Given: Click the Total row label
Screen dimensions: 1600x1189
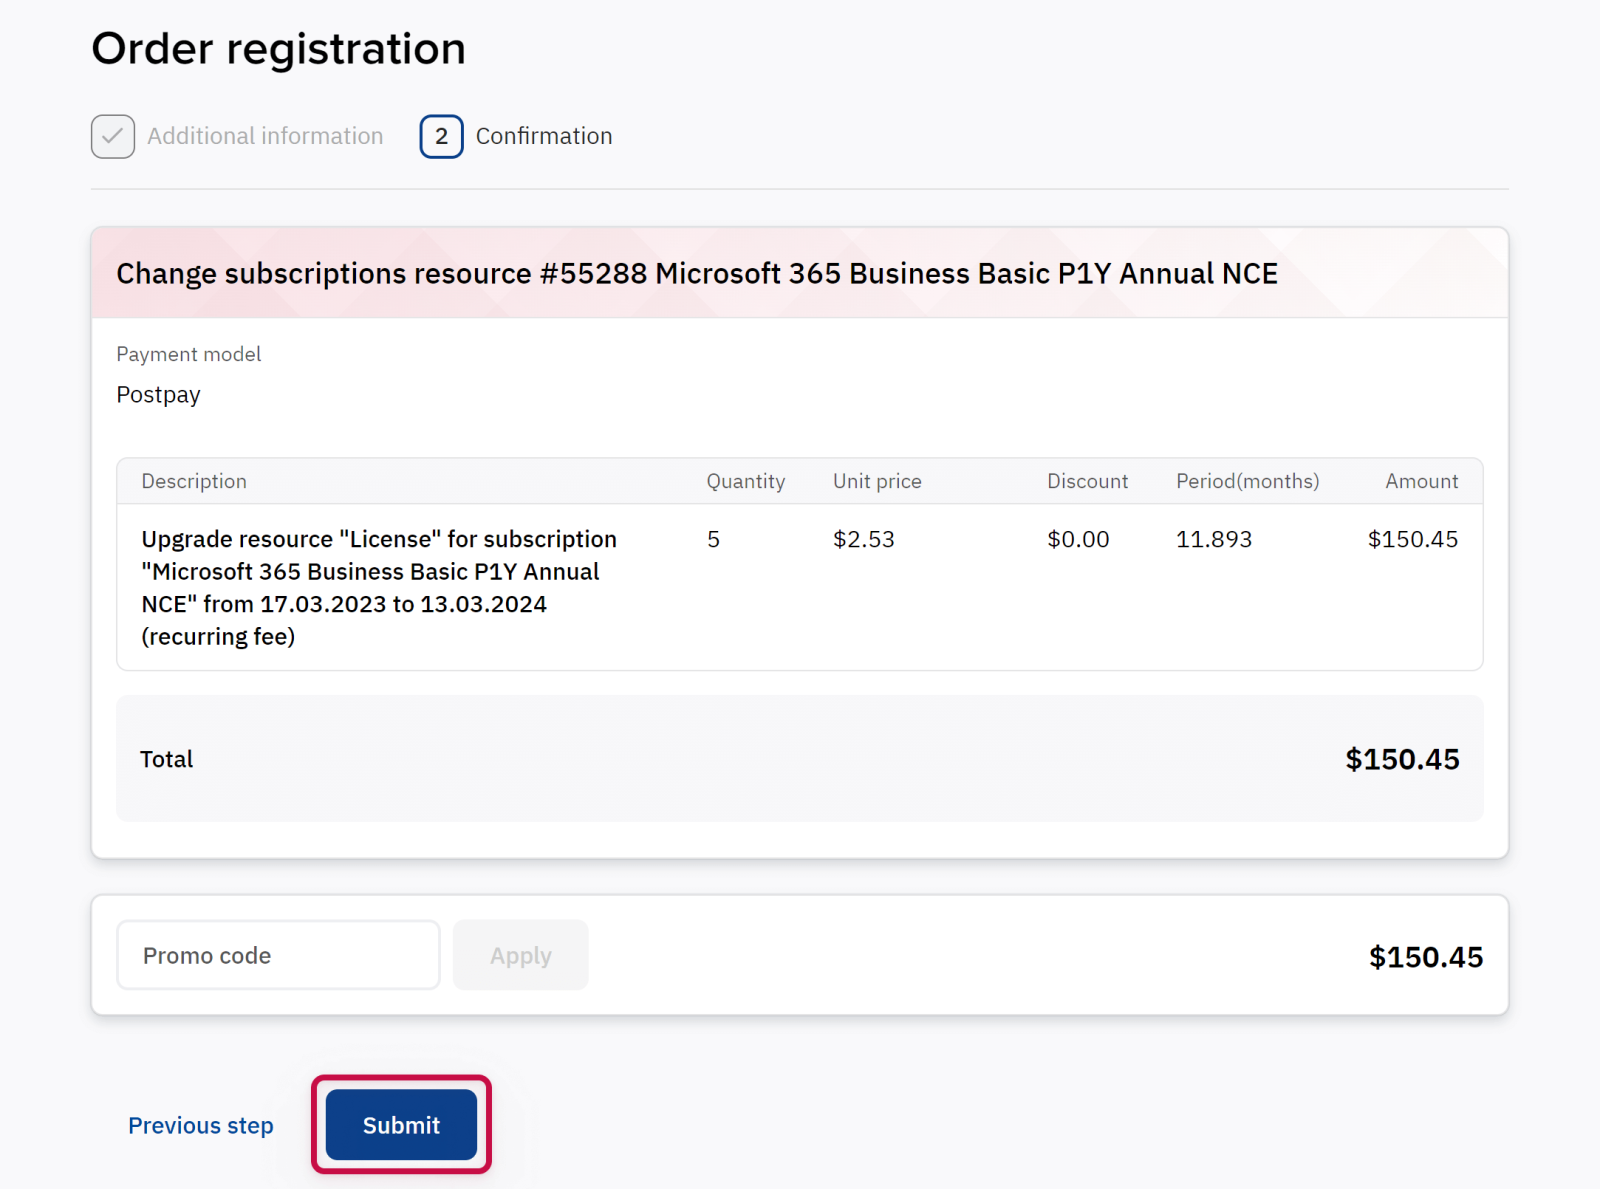Looking at the screenshot, I should [x=167, y=760].
